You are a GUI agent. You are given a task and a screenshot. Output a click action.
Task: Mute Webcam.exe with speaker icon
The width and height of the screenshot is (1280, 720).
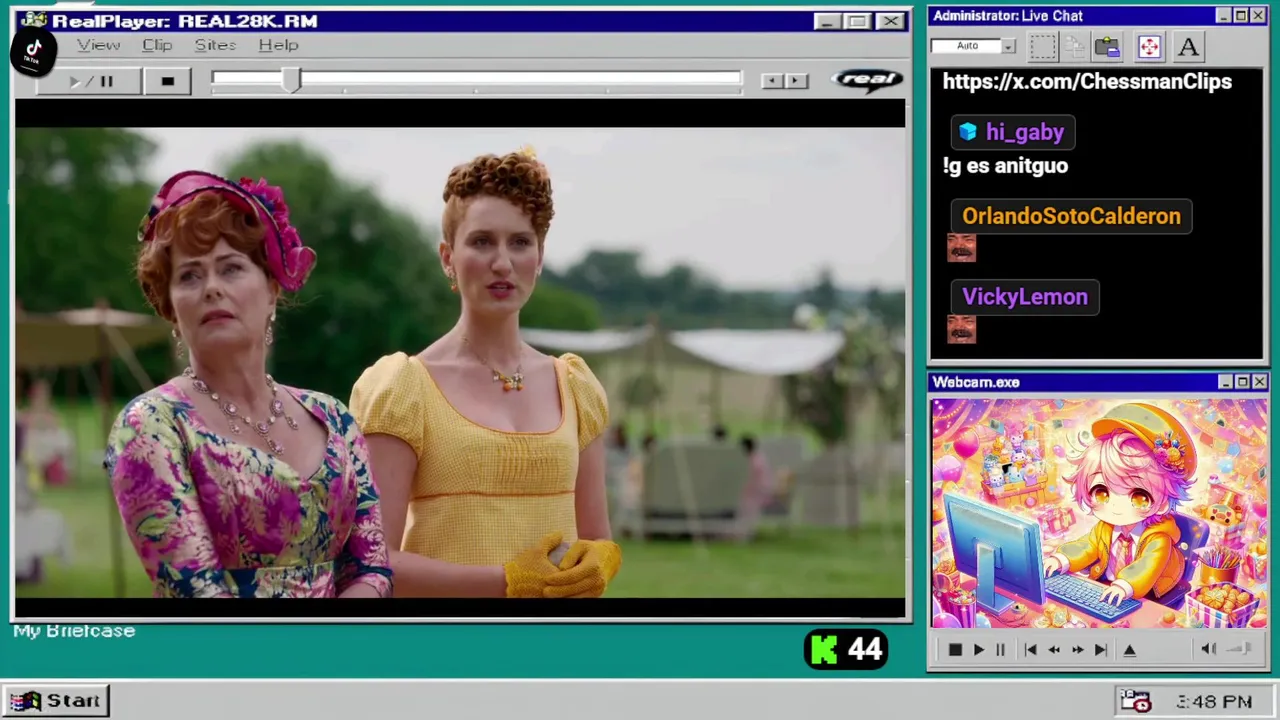tap(1208, 650)
